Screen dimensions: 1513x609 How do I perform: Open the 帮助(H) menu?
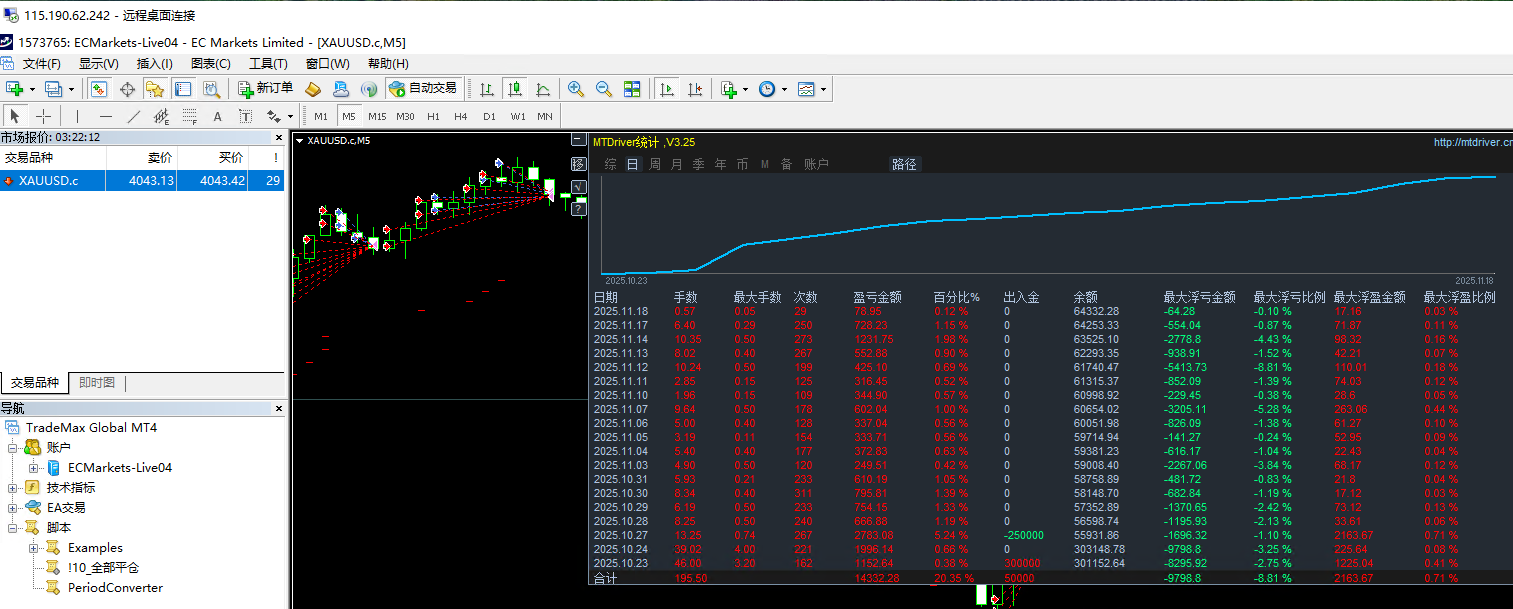tap(388, 63)
